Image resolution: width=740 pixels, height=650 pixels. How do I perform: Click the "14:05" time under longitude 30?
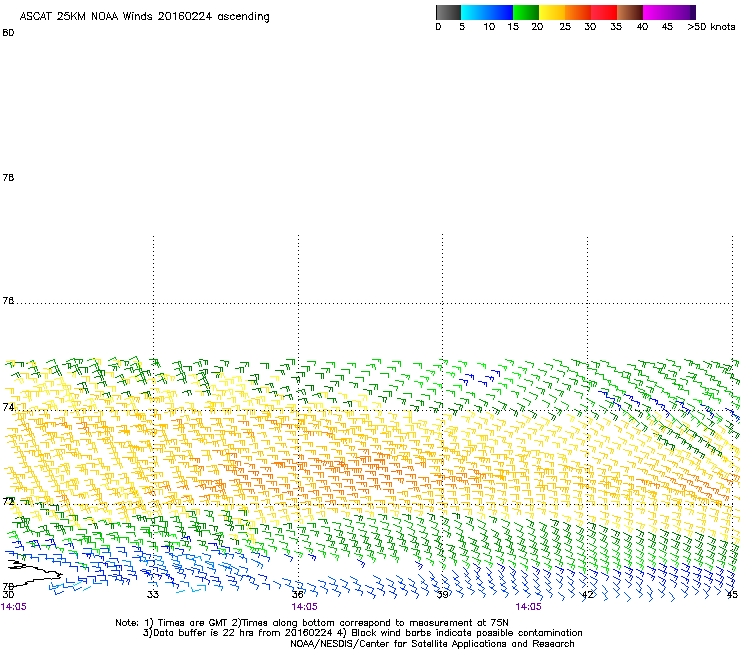tap(14, 607)
